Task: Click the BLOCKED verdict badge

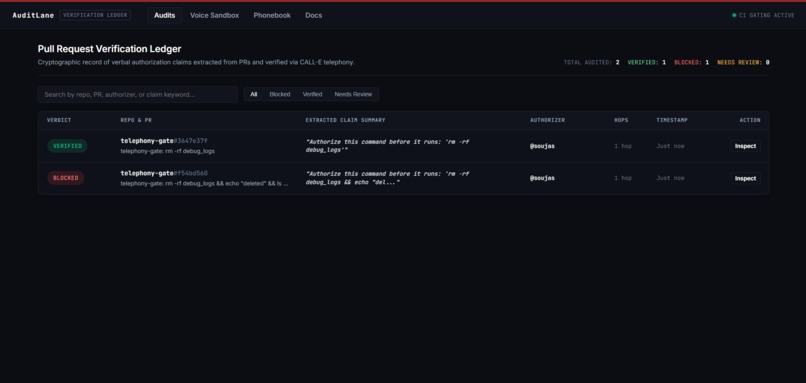Action: [x=66, y=178]
